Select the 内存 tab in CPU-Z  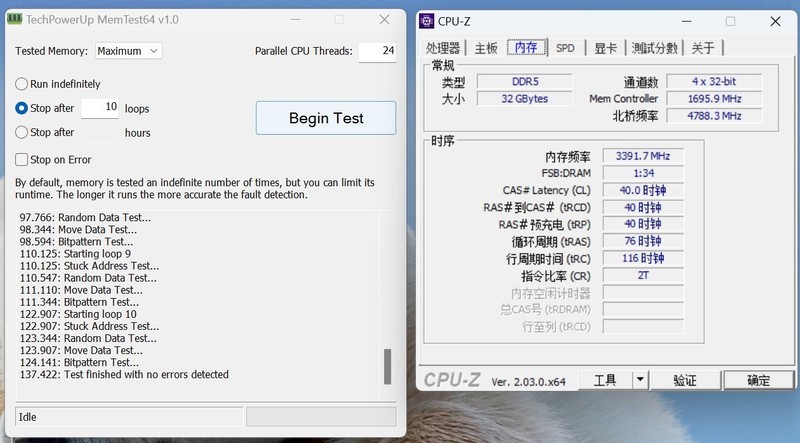click(526, 47)
